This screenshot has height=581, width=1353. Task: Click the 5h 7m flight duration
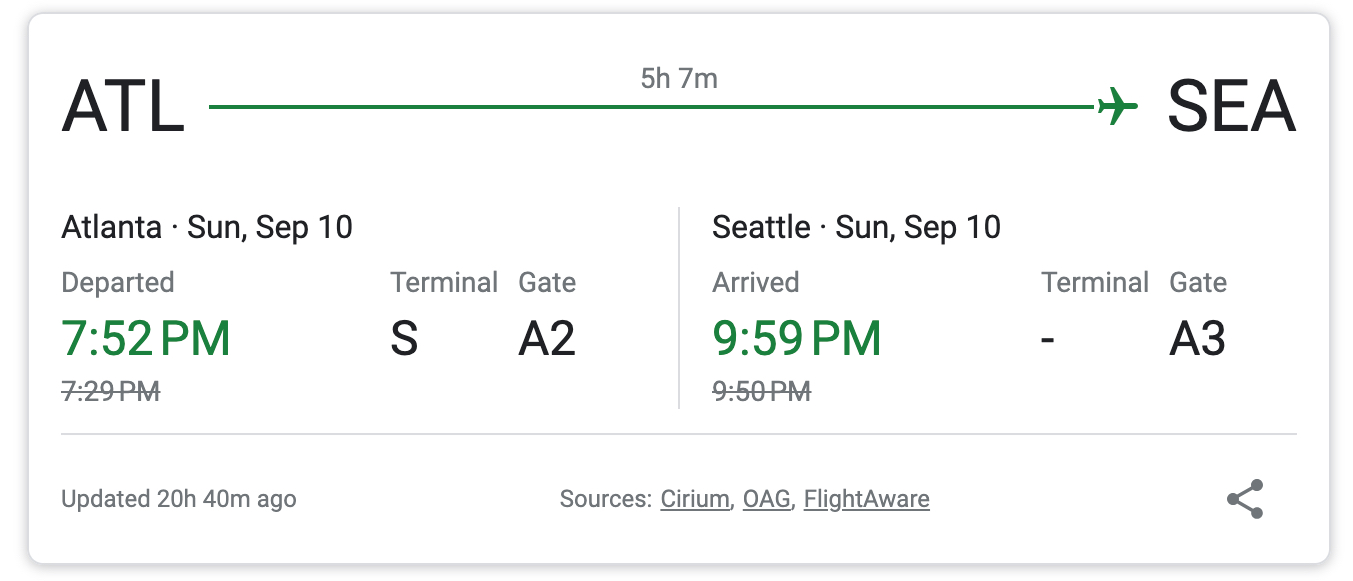(679, 78)
